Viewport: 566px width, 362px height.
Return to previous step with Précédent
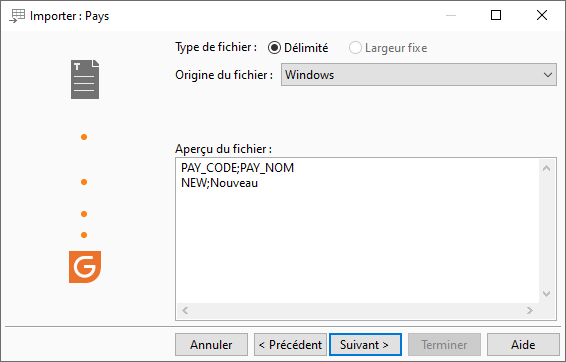[290, 345]
